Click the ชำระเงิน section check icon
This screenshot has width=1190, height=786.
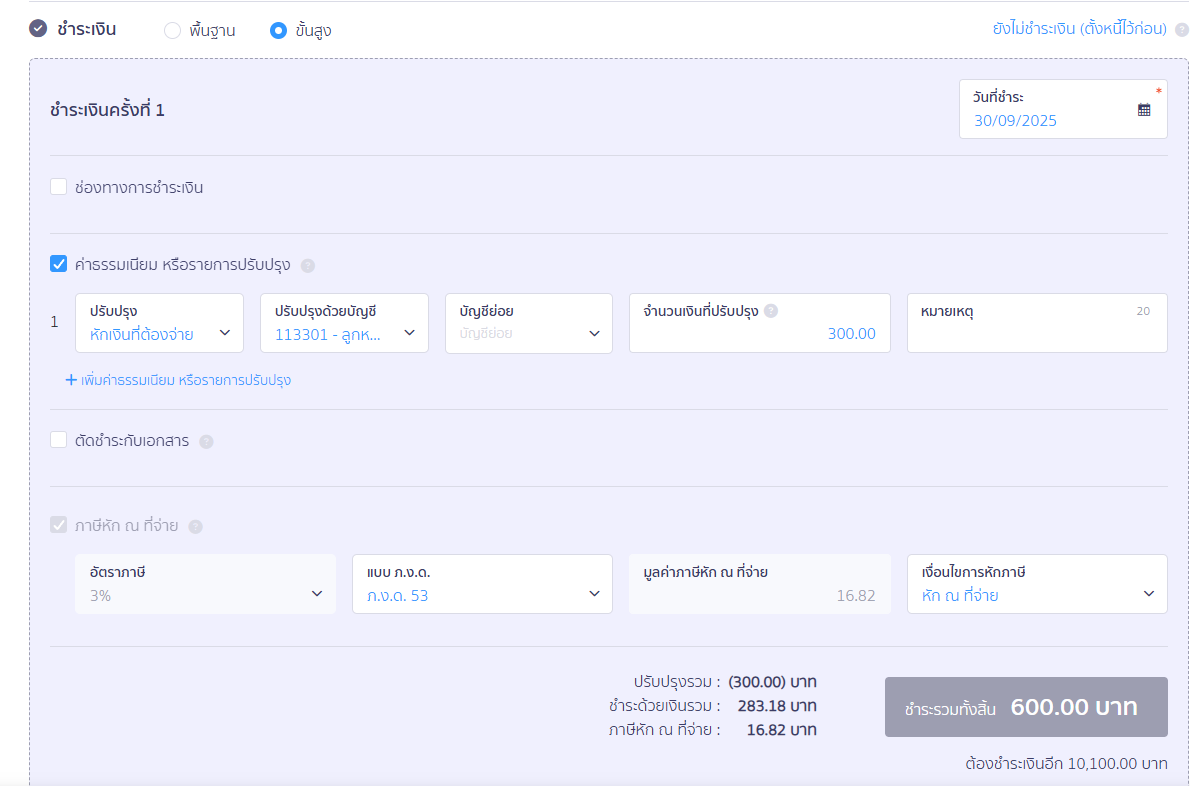pos(38,29)
